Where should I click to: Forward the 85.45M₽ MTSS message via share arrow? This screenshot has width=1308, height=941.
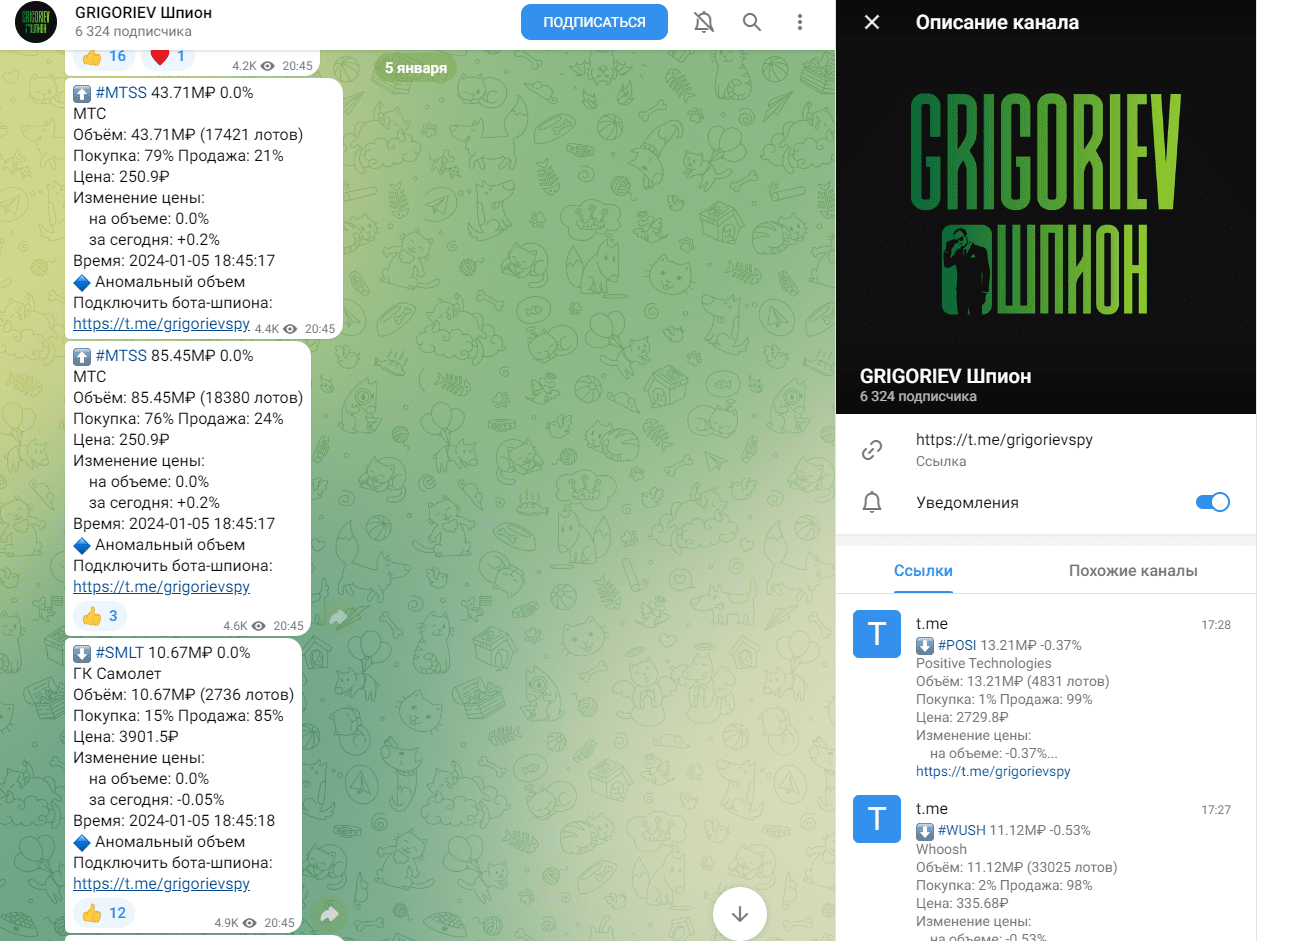[x=338, y=618]
